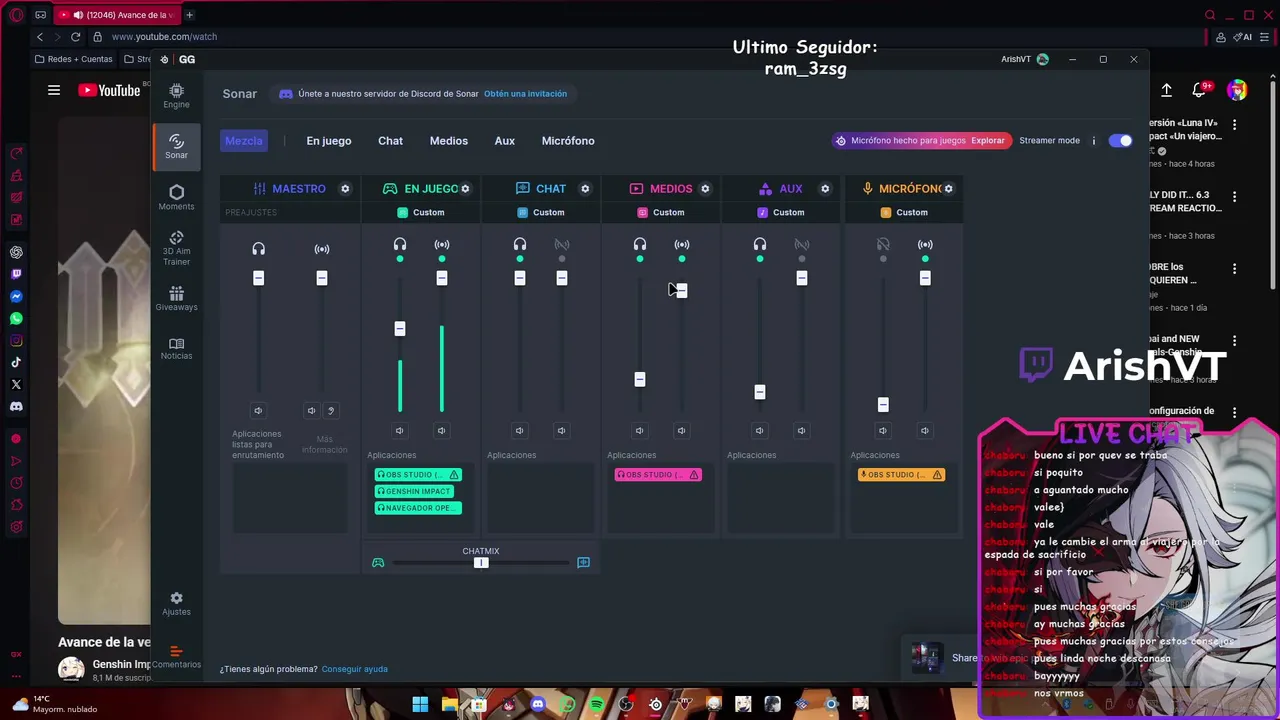1280x720 pixels.
Task: Enable Chat channel stream routing icon
Action: click(x=562, y=244)
